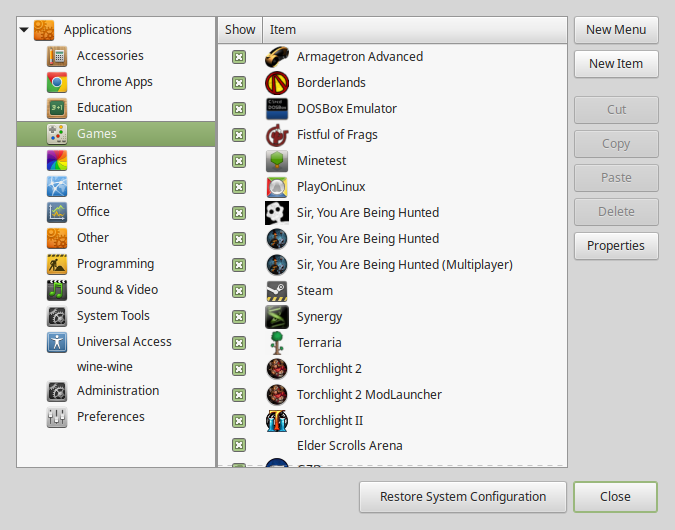Click the Torchlight II icon
Image resolution: width=675 pixels, height=530 pixels.
coord(277,421)
